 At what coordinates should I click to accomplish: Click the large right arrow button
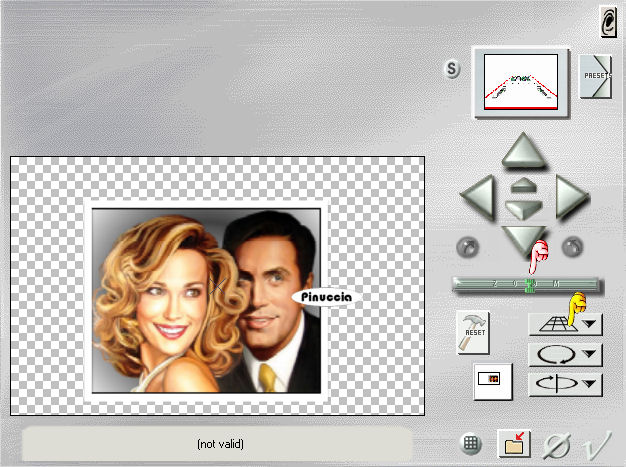point(572,196)
